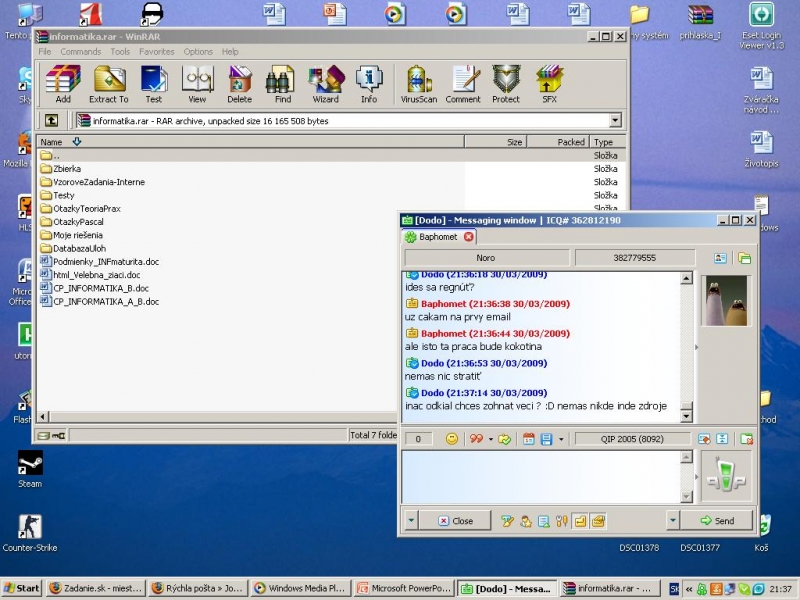Convert archive with the SFX button

(x=549, y=85)
